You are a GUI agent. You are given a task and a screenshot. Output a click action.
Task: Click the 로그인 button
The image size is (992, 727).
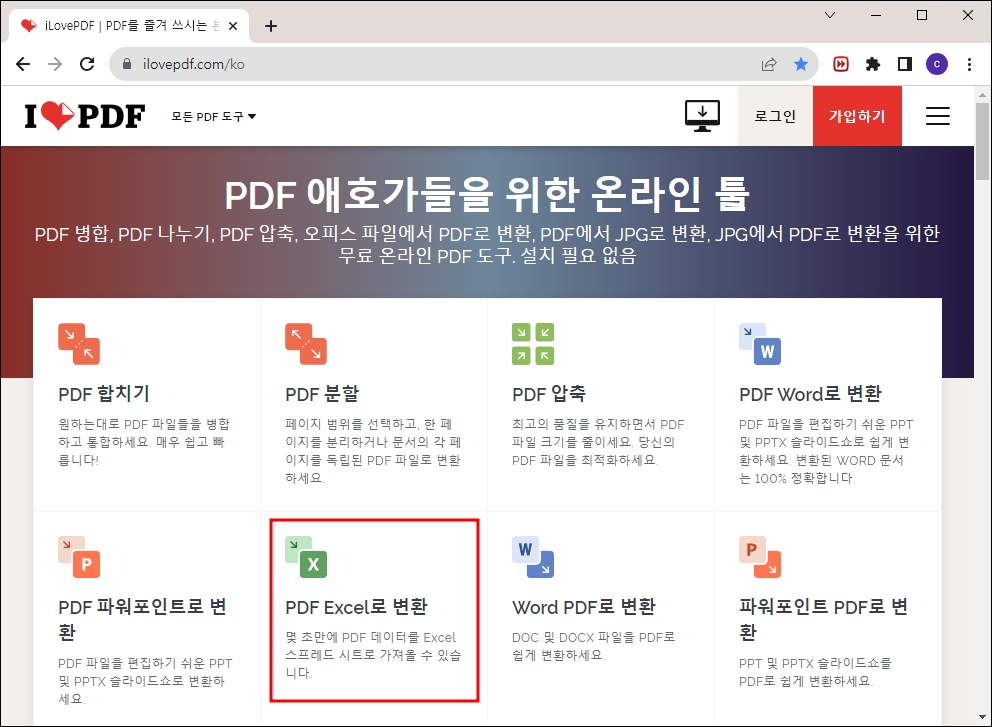pyautogui.click(x=775, y=115)
